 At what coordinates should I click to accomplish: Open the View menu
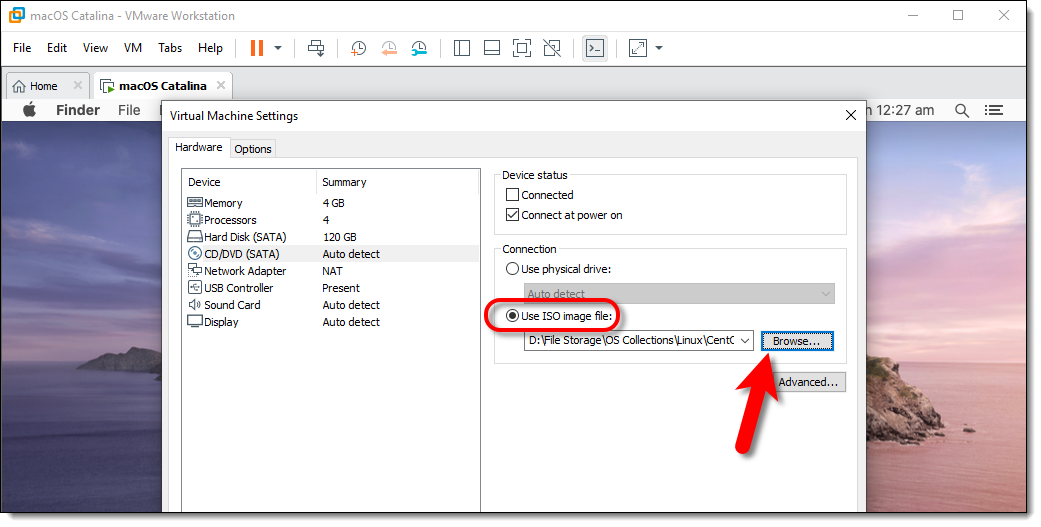(95, 48)
